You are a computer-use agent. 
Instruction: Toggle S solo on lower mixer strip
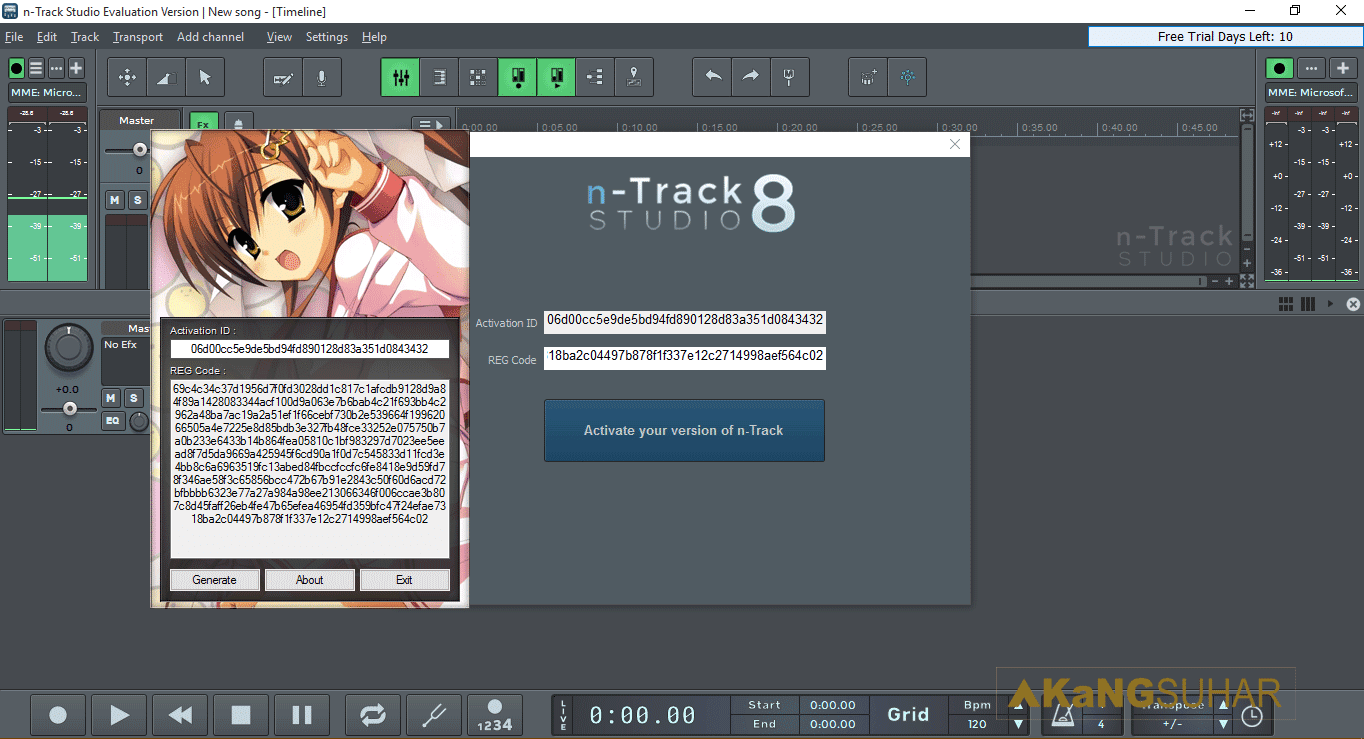click(133, 398)
